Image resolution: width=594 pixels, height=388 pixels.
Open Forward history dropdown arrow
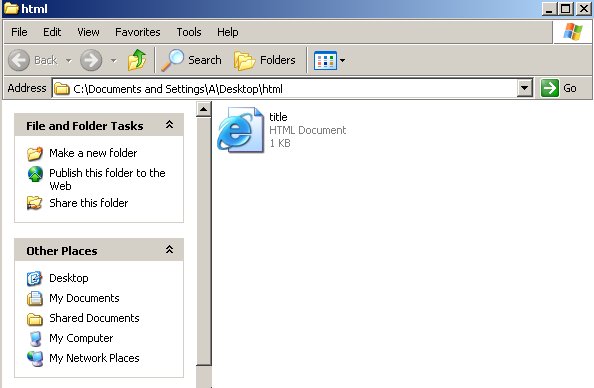(114, 60)
